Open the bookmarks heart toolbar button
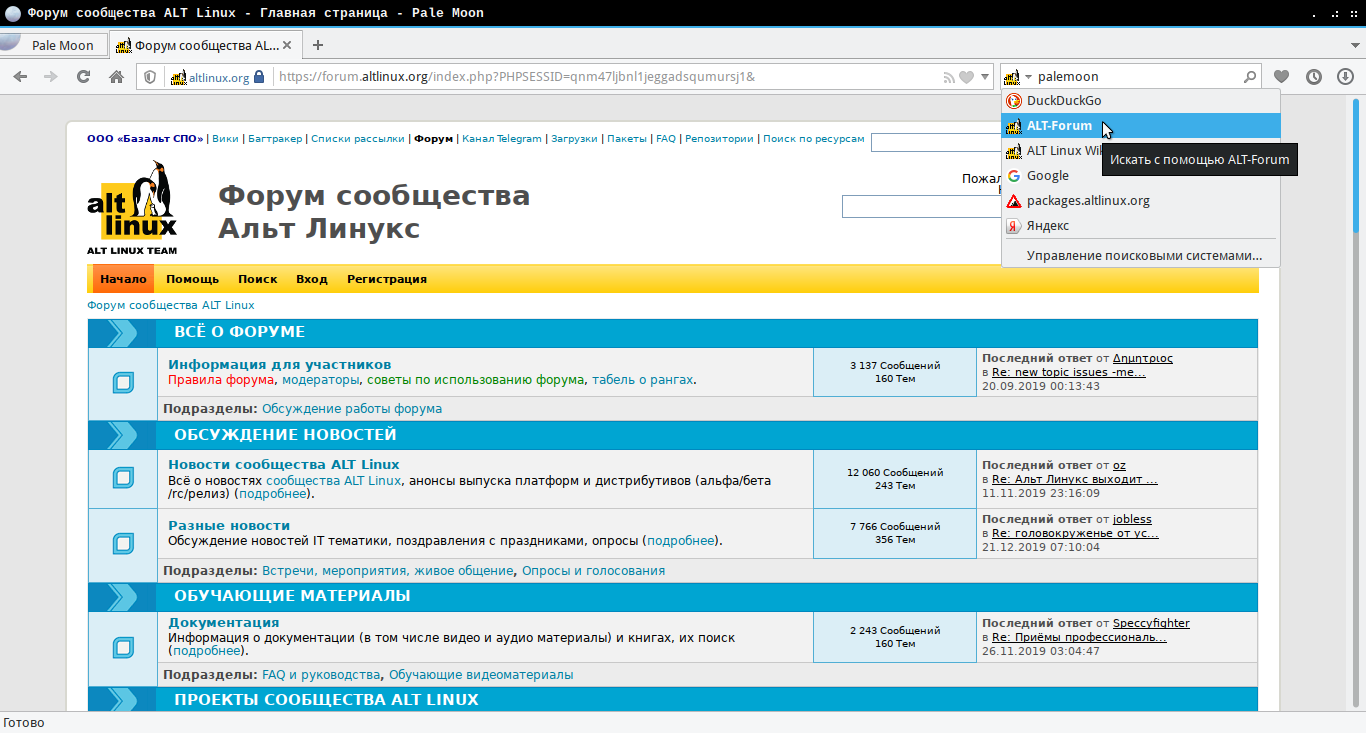Image resolution: width=1366 pixels, height=733 pixels. tap(1281, 77)
